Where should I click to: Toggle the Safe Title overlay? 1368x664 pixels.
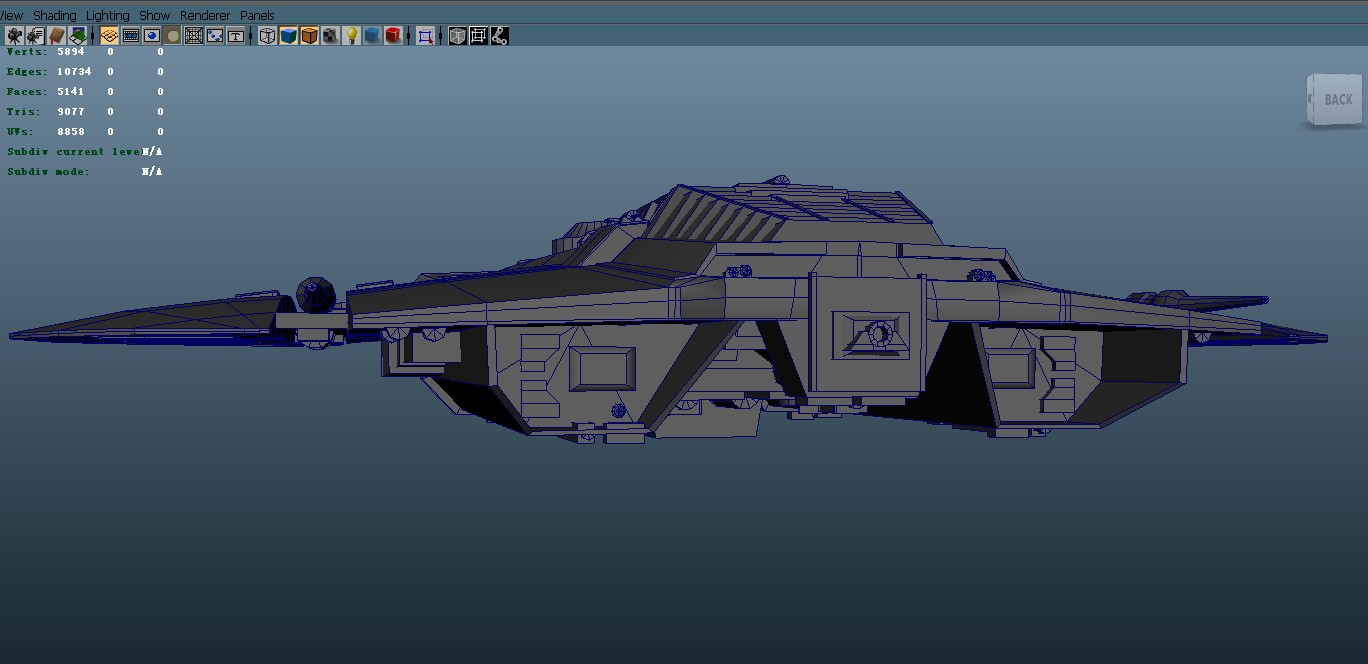tap(236, 36)
